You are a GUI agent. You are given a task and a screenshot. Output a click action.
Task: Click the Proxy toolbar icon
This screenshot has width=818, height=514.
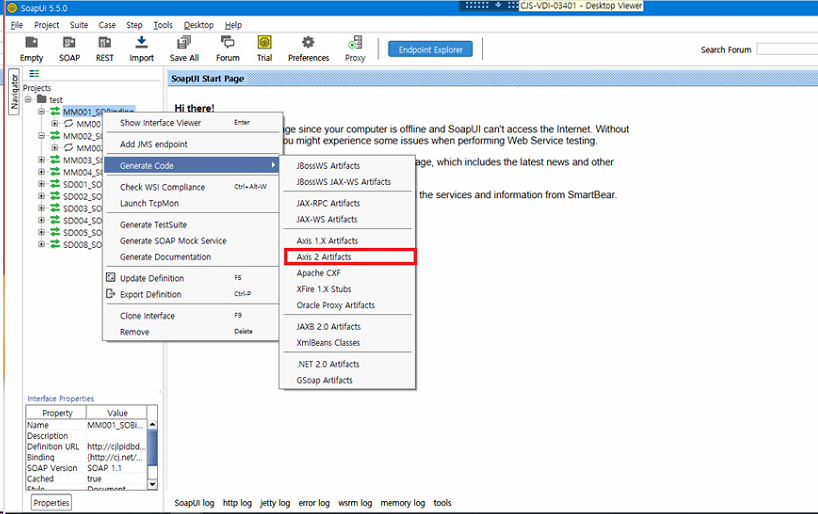tap(355, 42)
